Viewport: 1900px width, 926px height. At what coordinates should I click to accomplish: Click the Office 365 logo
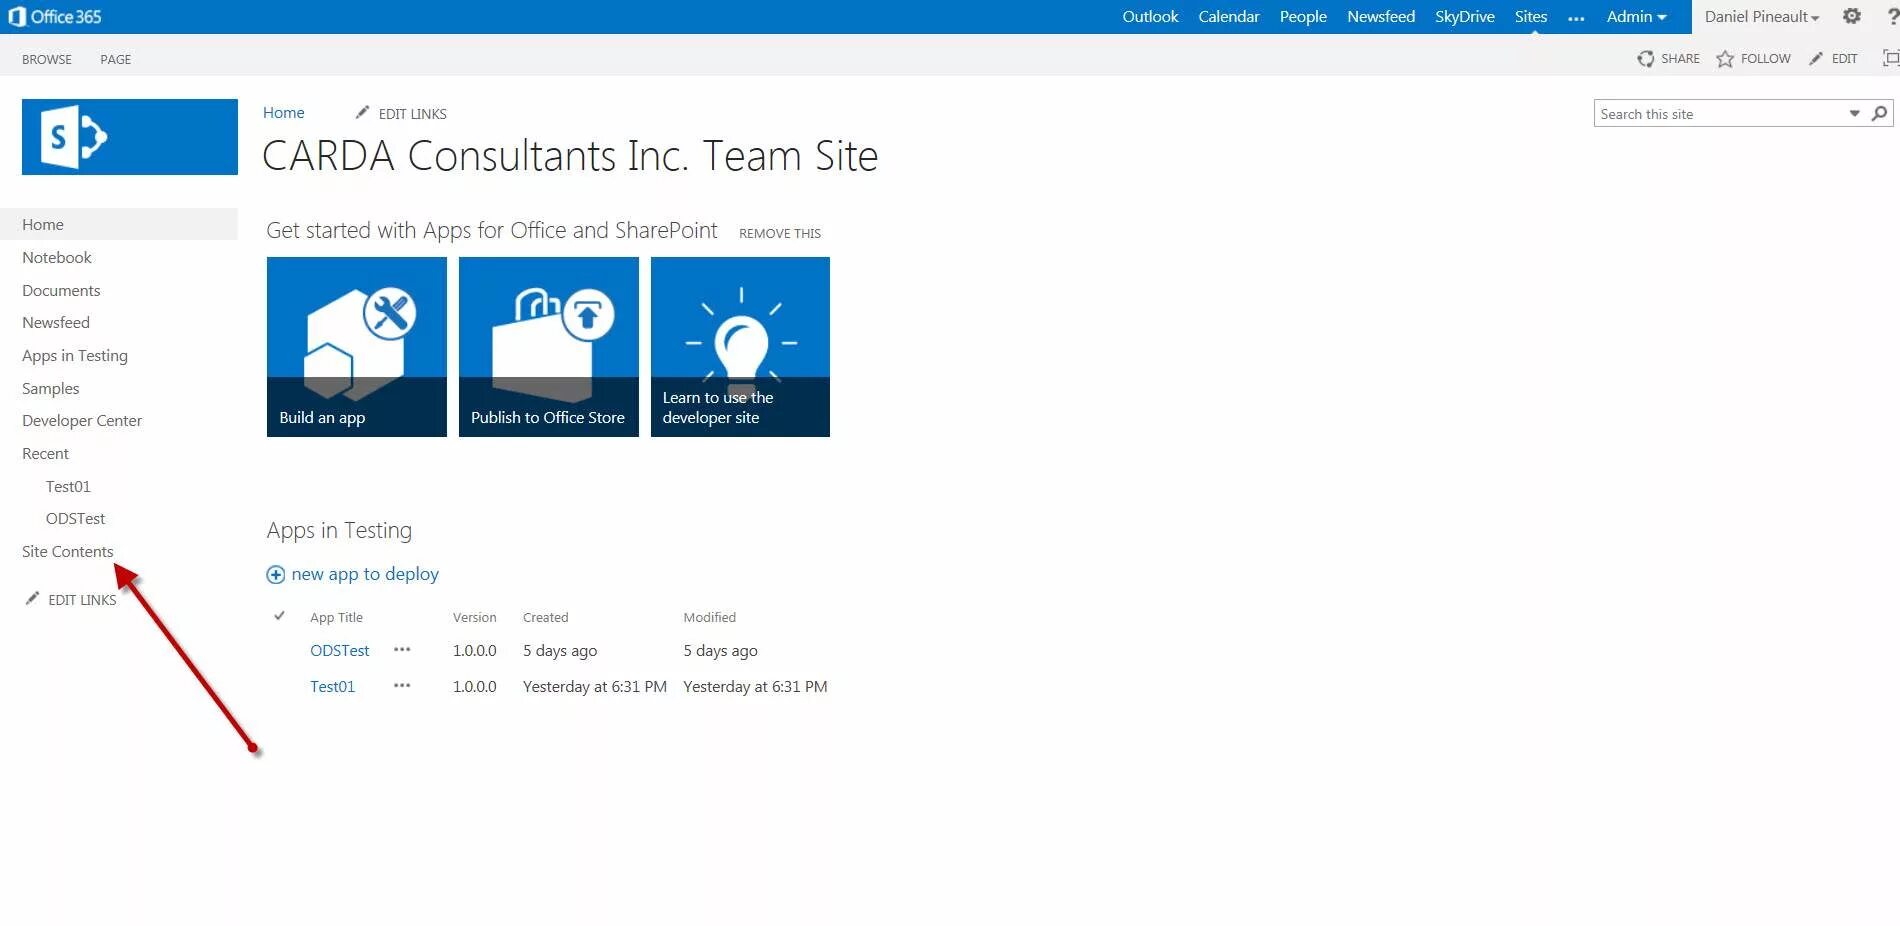click(x=55, y=17)
